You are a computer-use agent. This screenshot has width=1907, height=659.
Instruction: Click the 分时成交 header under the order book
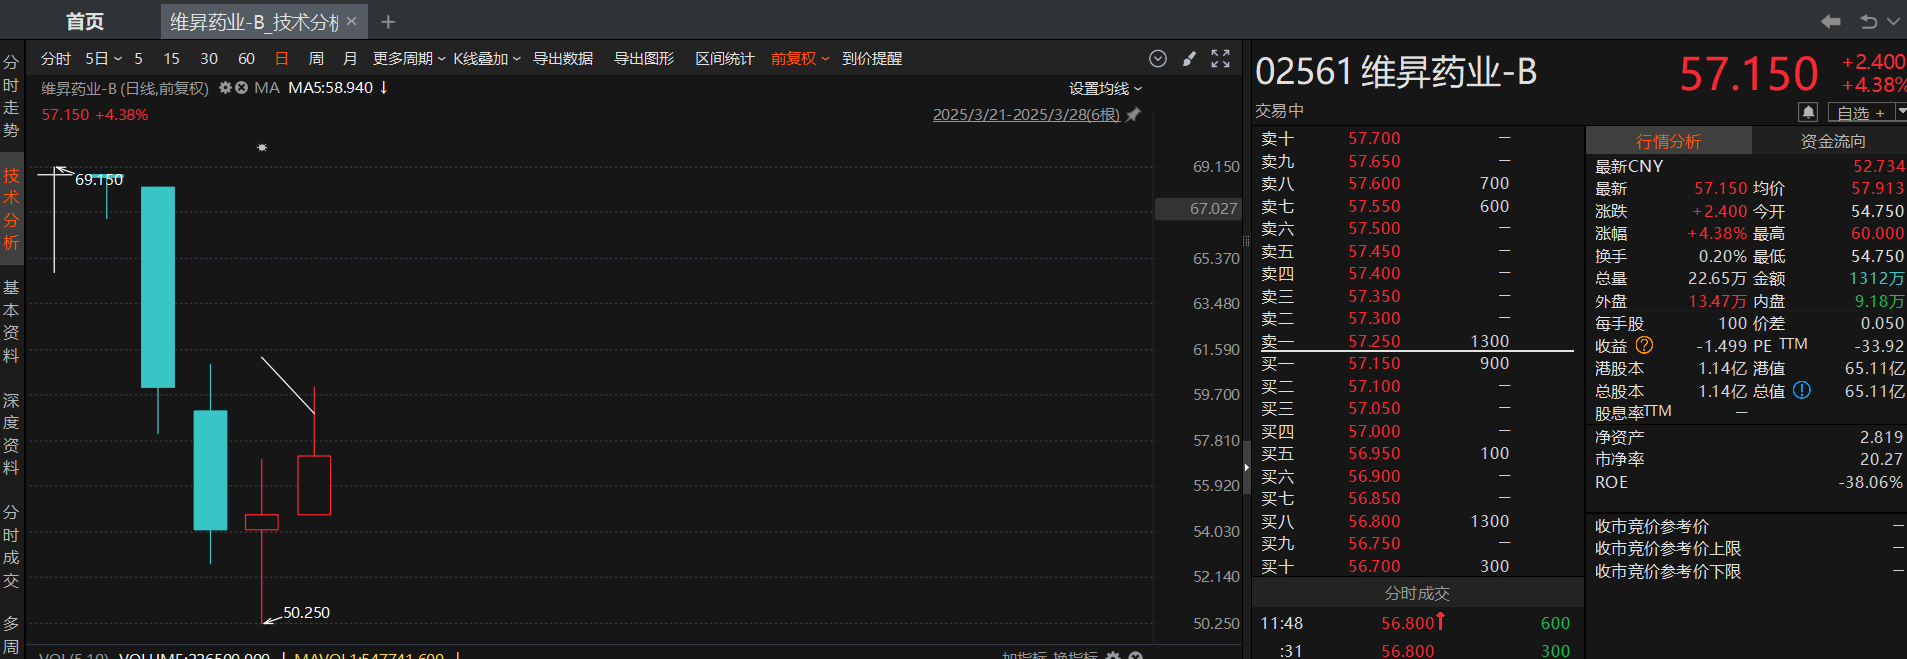(x=1417, y=593)
